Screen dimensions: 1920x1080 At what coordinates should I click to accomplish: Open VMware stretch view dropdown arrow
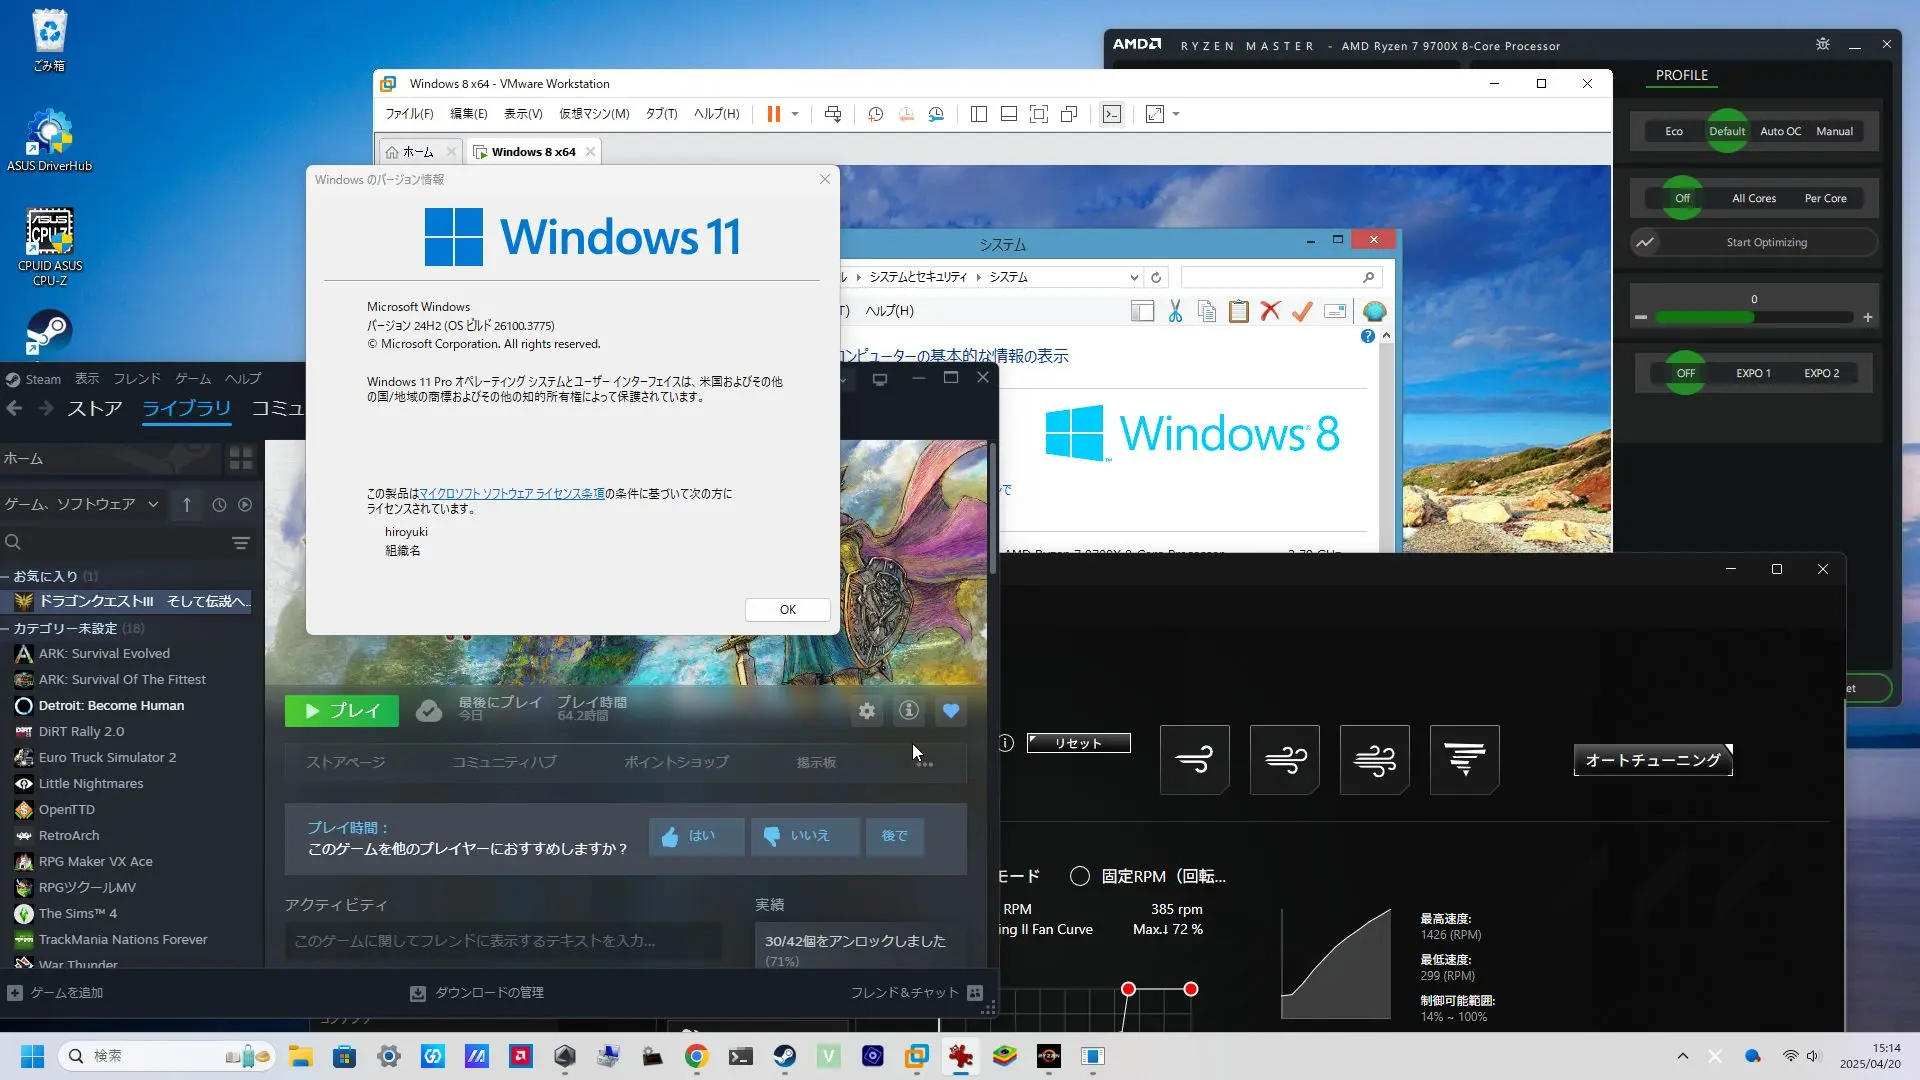1176,114
